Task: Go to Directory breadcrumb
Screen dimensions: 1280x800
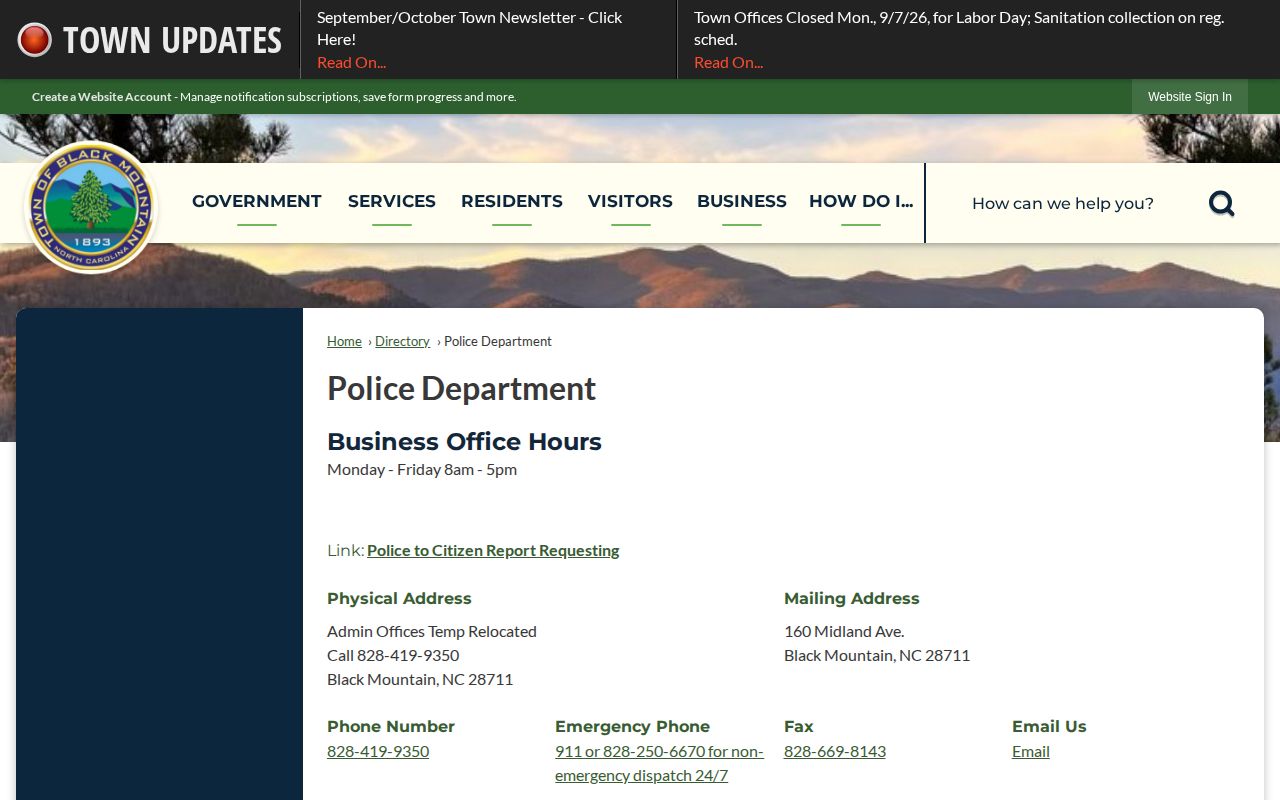Action: pos(402,341)
